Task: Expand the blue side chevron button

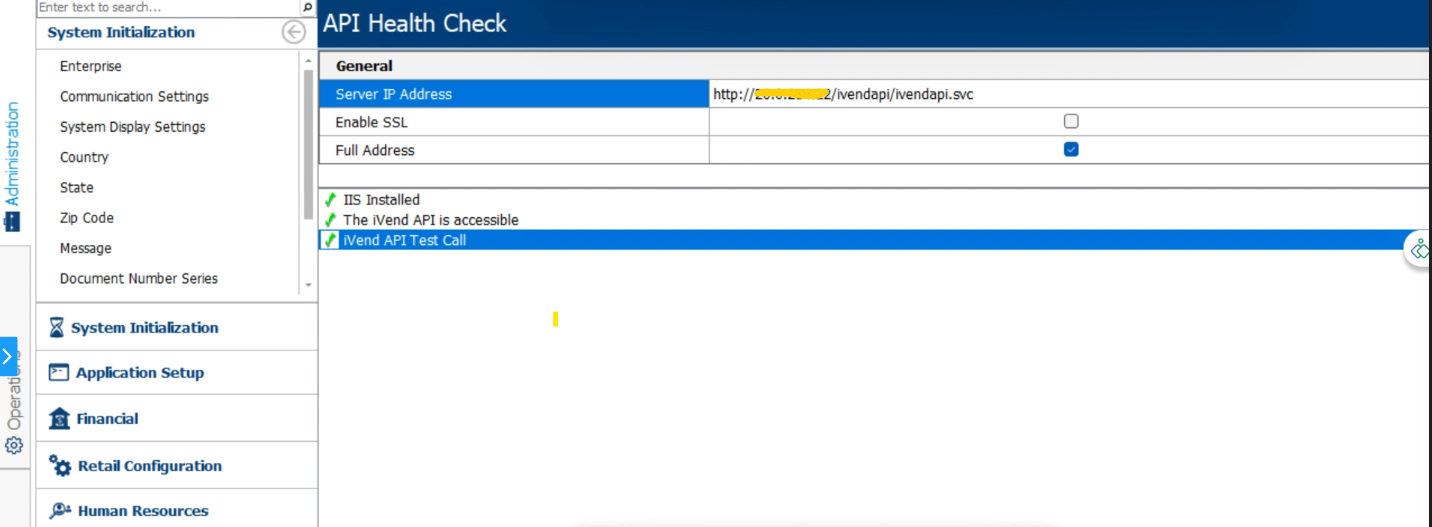Action: (8, 355)
